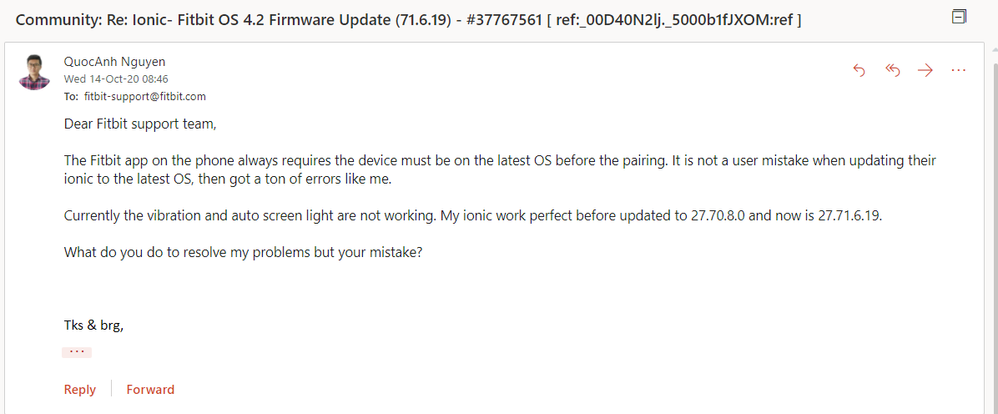Screen dimensions: 998x414
Task: Click the 'Tks & brg,' closing line
Action: [x=94, y=324]
